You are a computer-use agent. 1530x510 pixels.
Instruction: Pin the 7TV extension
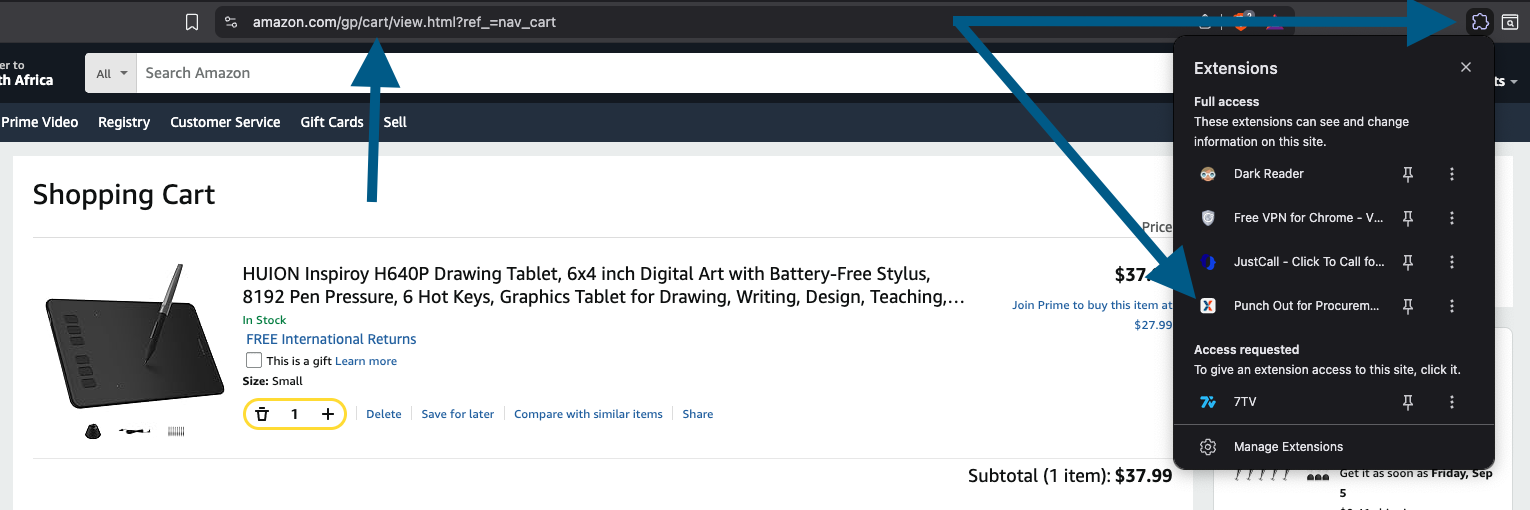coord(1408,402)
